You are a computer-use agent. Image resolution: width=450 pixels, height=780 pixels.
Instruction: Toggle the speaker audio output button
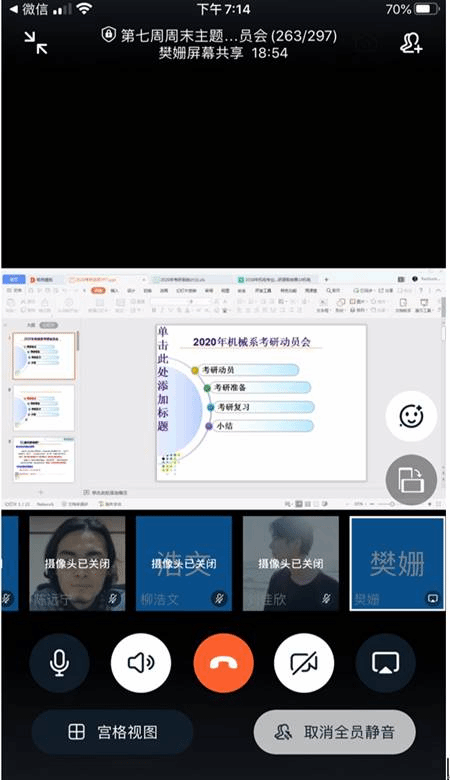141,663
